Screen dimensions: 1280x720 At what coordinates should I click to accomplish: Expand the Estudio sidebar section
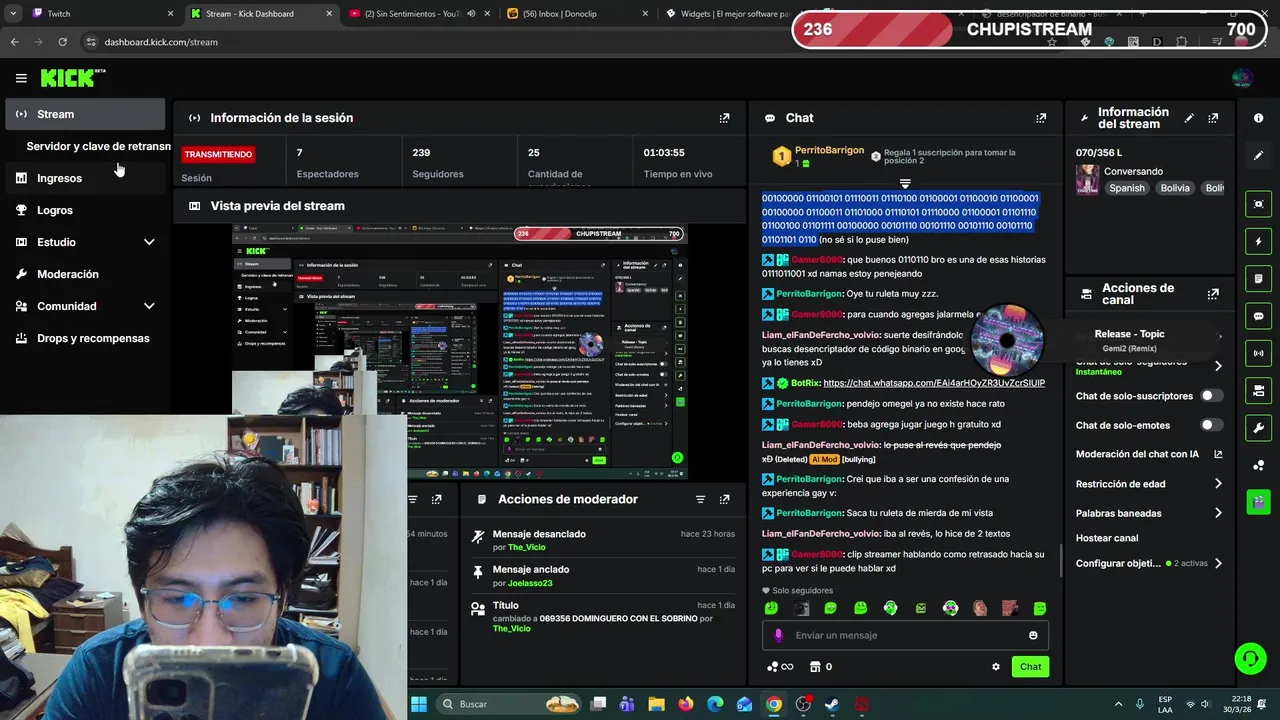pyautogui.click(x=149, y=242)
